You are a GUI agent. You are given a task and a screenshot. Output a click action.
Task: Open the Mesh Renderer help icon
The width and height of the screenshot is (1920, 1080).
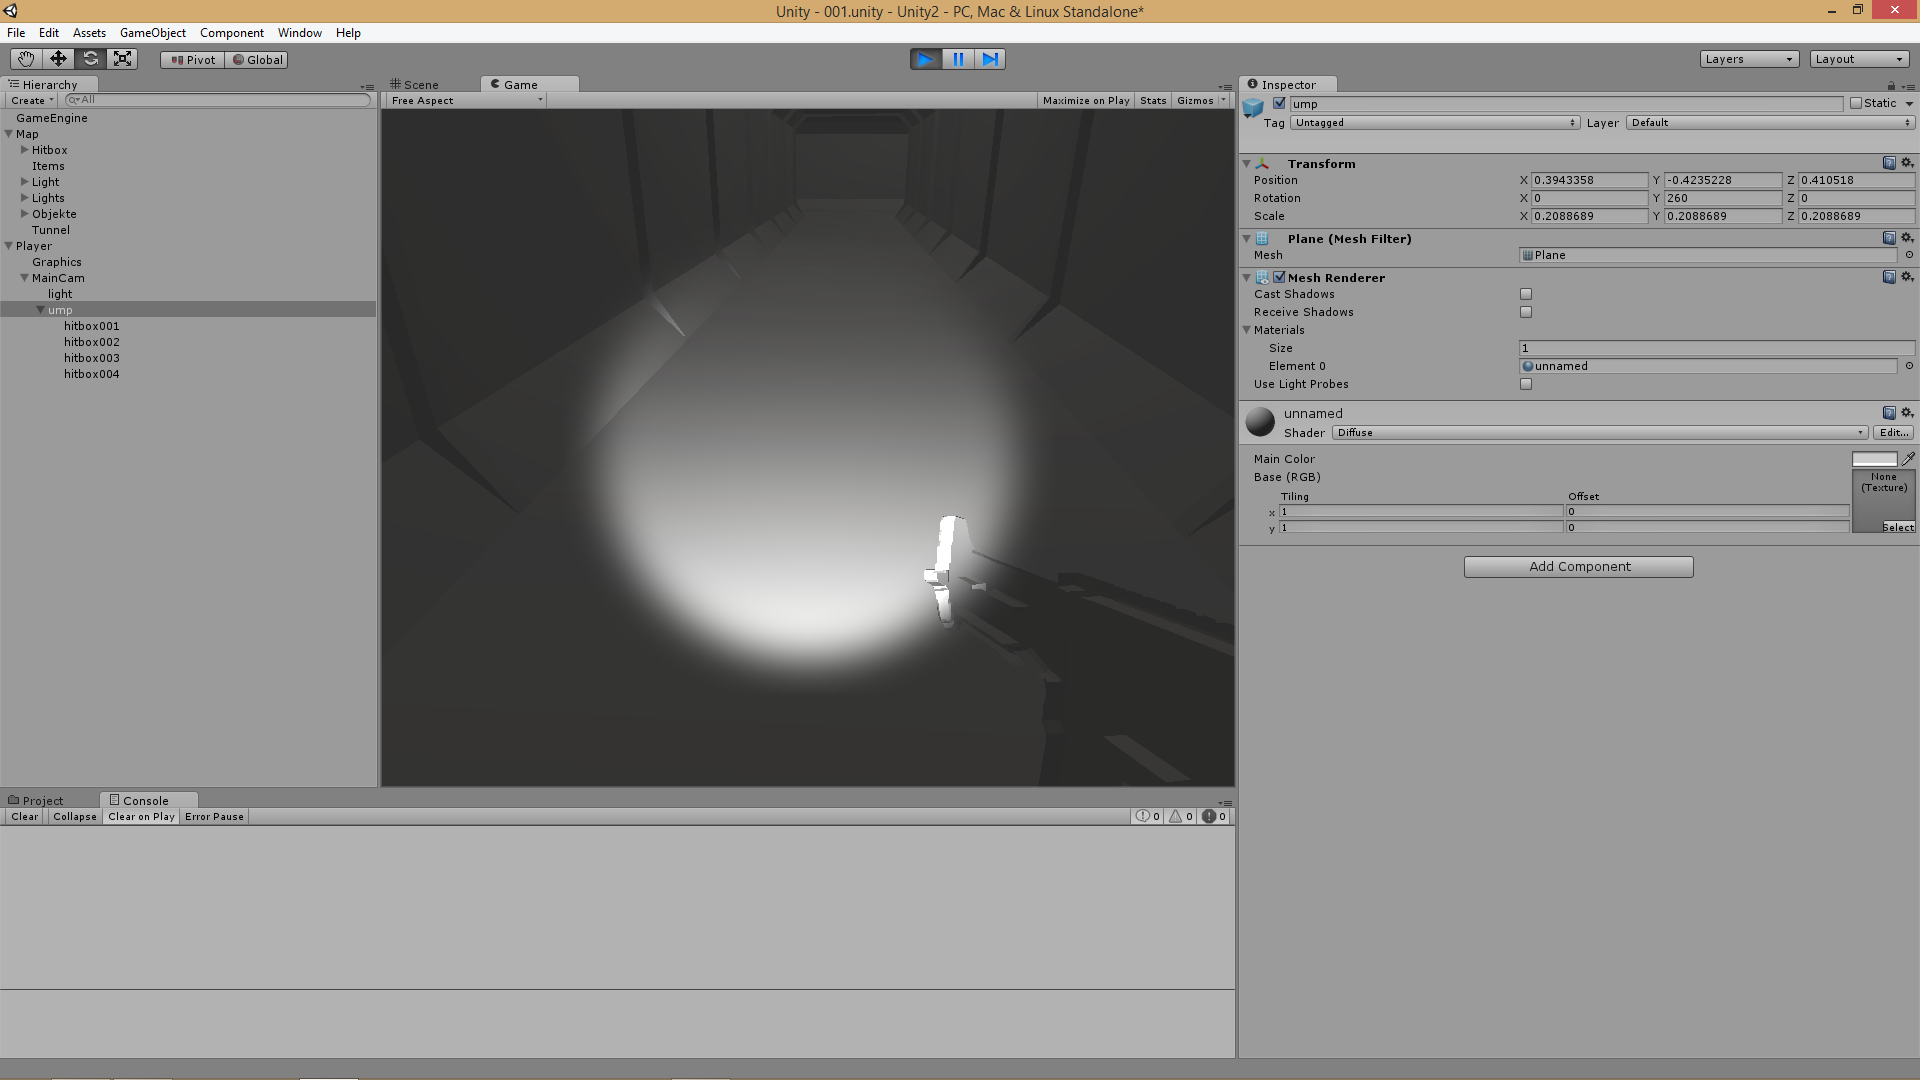pos(1889,277)
